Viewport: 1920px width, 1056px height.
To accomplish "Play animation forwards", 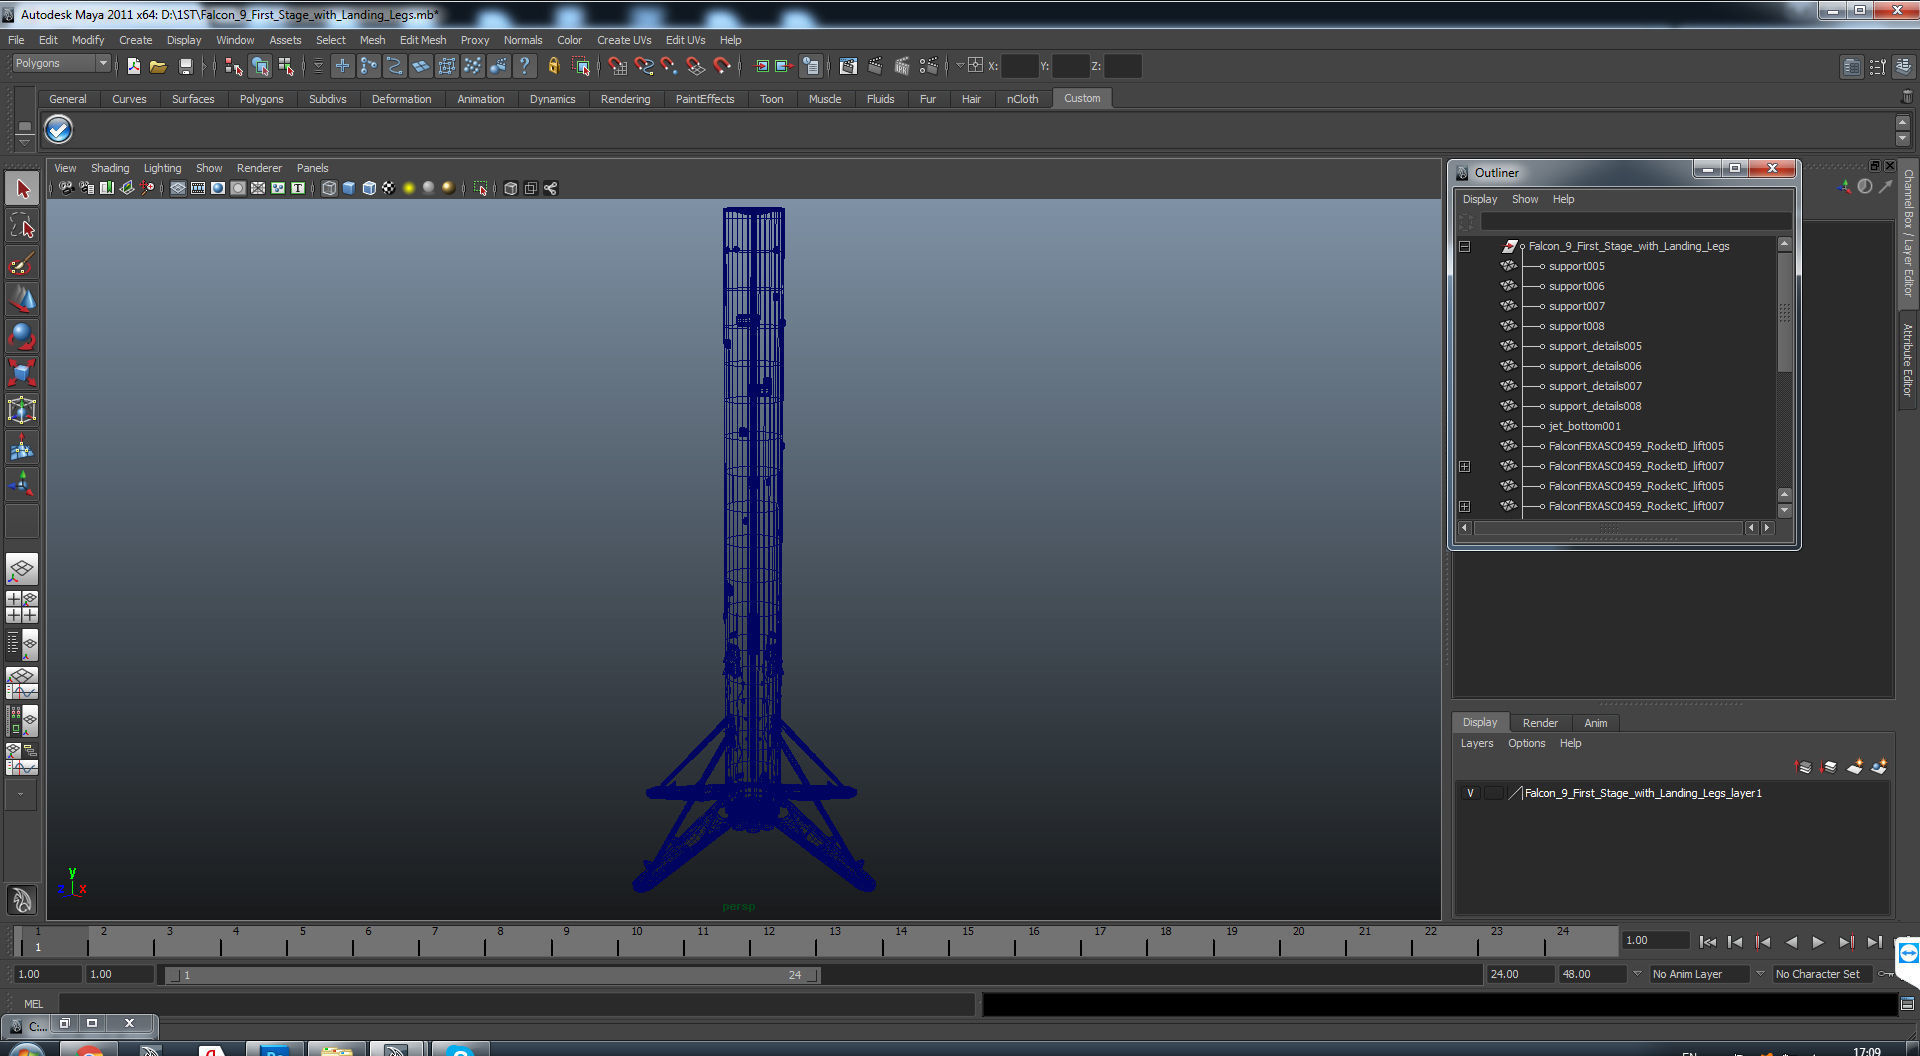I will tap(1818, 942).
